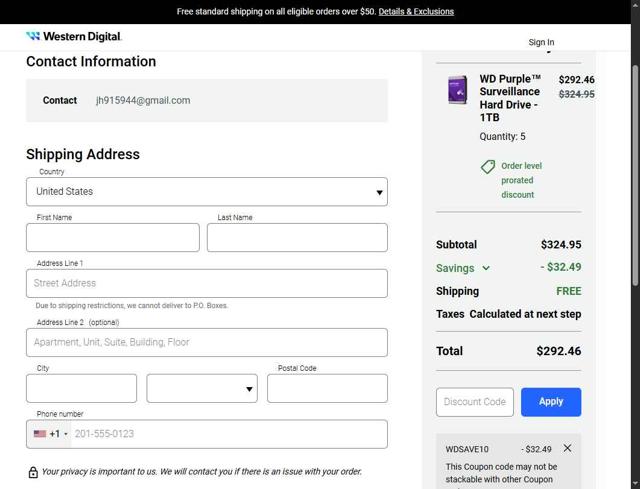Open Details & Exclusions shipping link

pyautogui.click(x=416, y=11)
